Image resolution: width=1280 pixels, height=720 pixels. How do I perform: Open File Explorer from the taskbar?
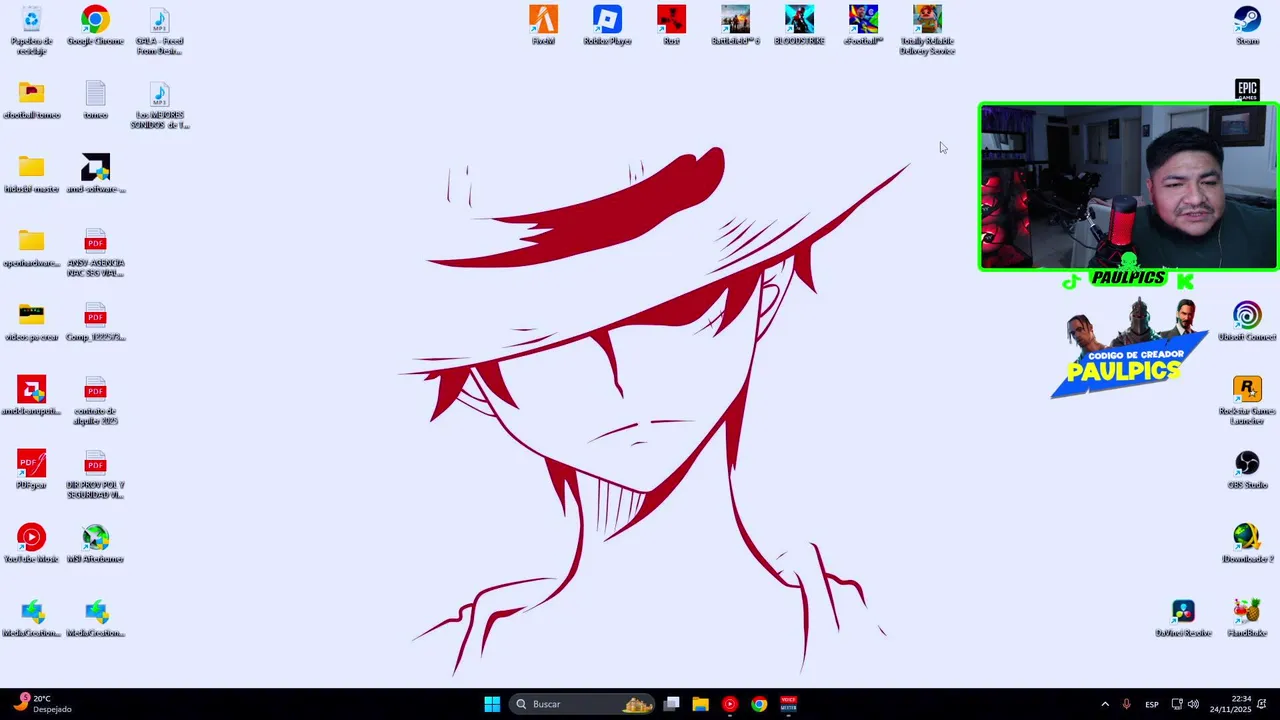(701, 704)
